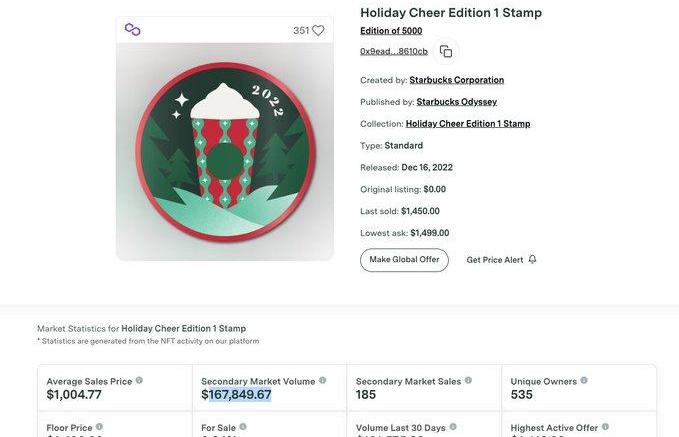Screen dimensions: 679x437
Task: Click the 0x9ead...8610cb contract address link
Action: [394, 51]
